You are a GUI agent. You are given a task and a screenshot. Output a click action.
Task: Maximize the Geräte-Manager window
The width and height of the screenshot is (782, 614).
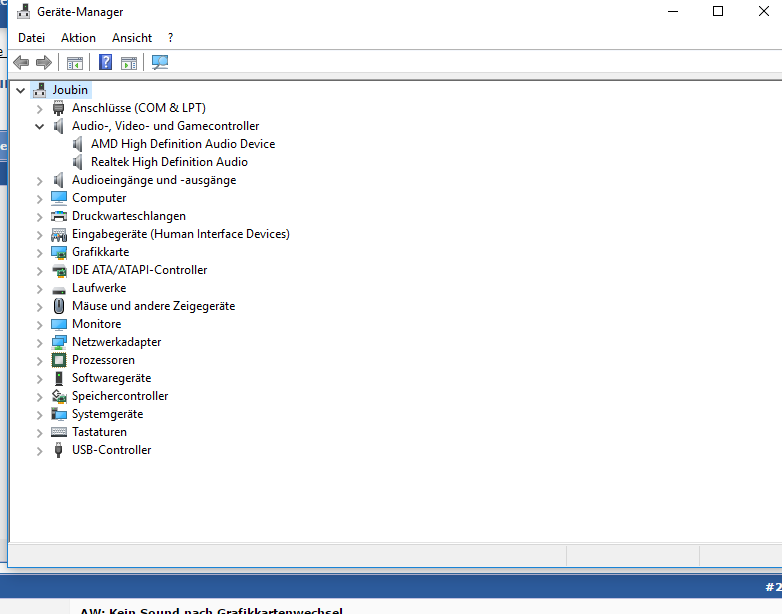coord(718,11)
